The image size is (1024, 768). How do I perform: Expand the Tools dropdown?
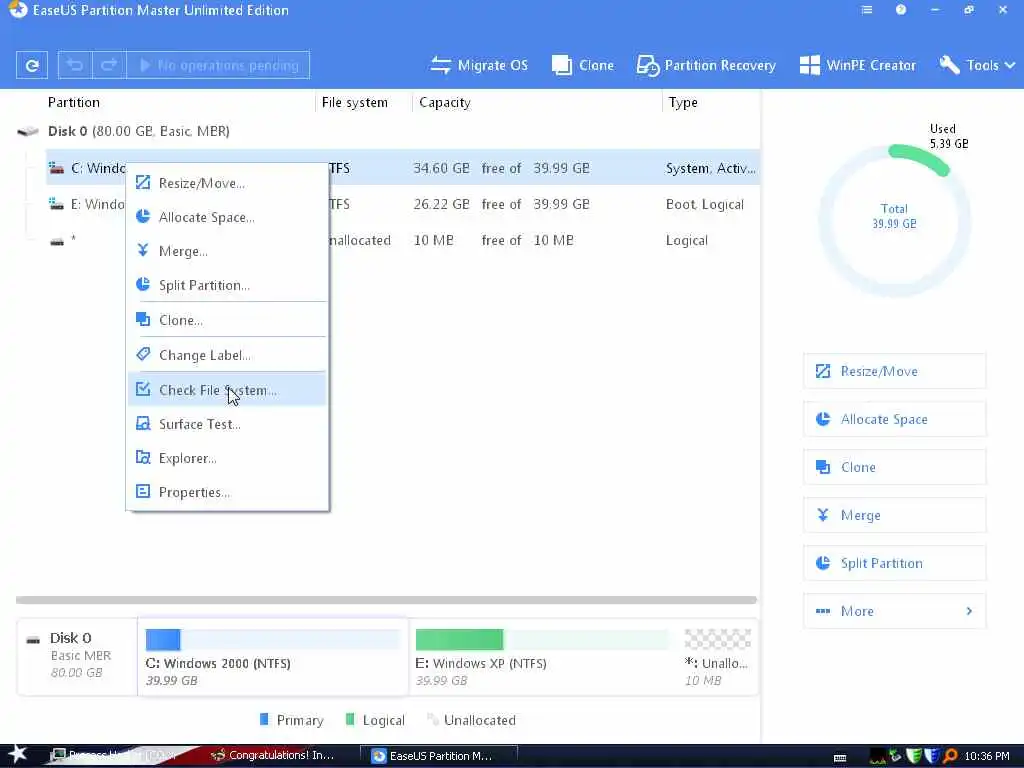pyautogui.click(x=977, y=65)
